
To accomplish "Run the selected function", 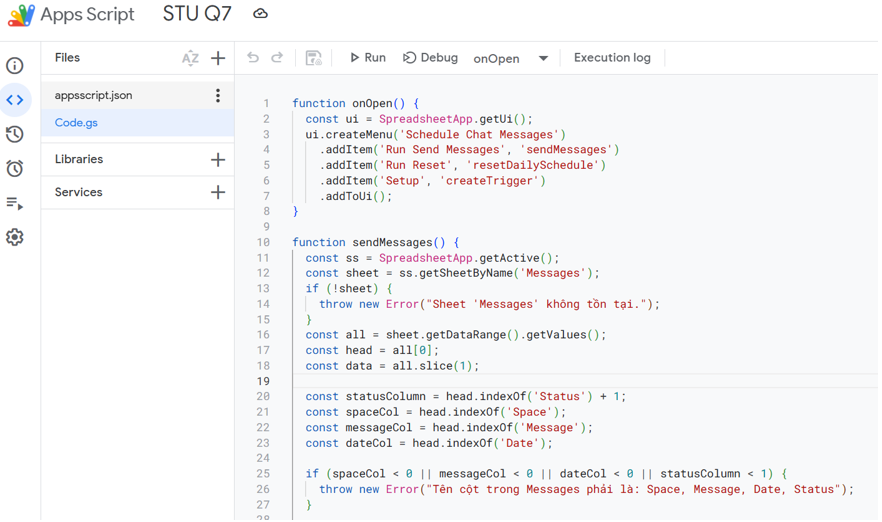I will [367, 58].
